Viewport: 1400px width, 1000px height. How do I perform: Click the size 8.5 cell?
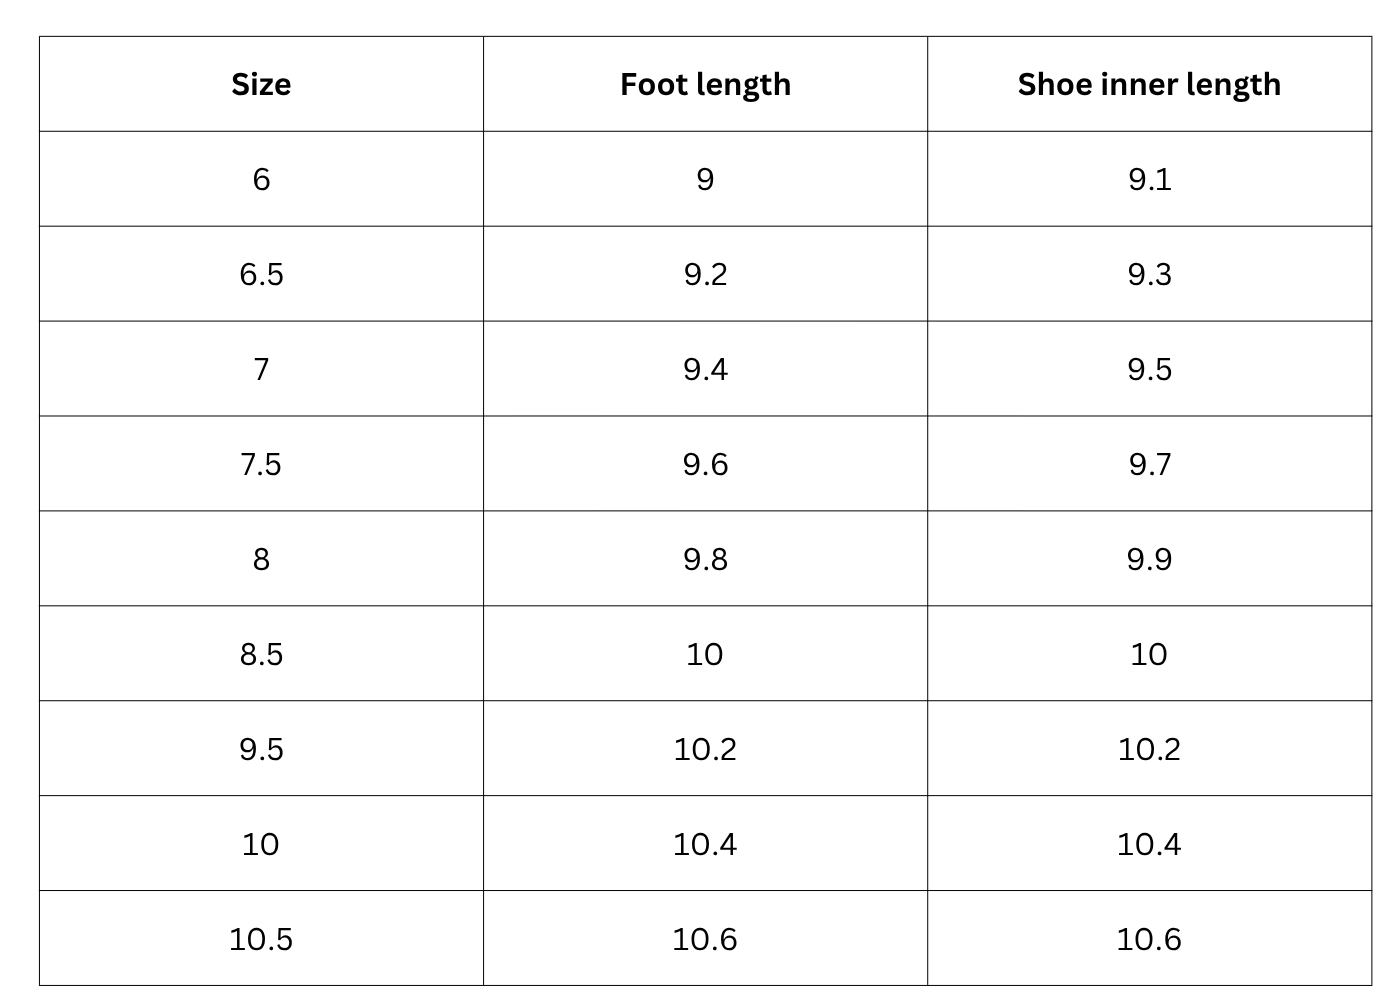[x=261, y=654]
